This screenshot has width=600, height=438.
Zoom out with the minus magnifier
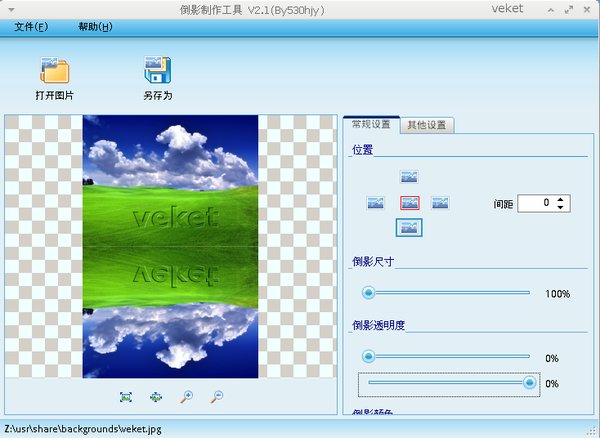[x=217, y=397]
